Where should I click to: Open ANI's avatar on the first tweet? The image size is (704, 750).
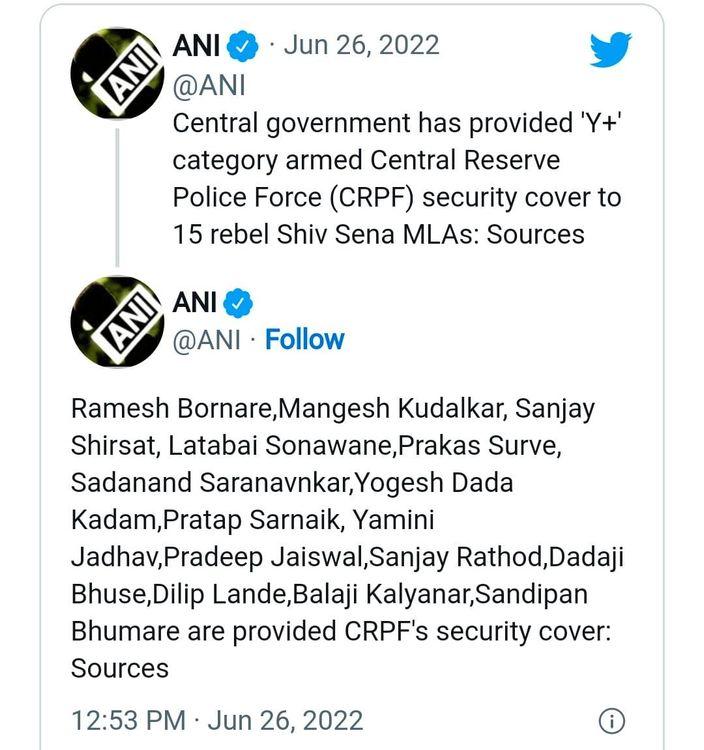tap(117, 72)
